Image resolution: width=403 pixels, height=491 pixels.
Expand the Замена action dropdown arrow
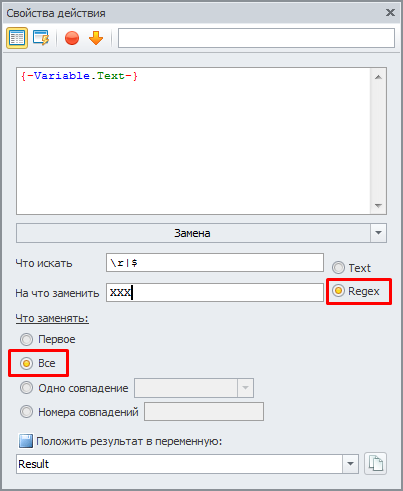click(378, 233)
